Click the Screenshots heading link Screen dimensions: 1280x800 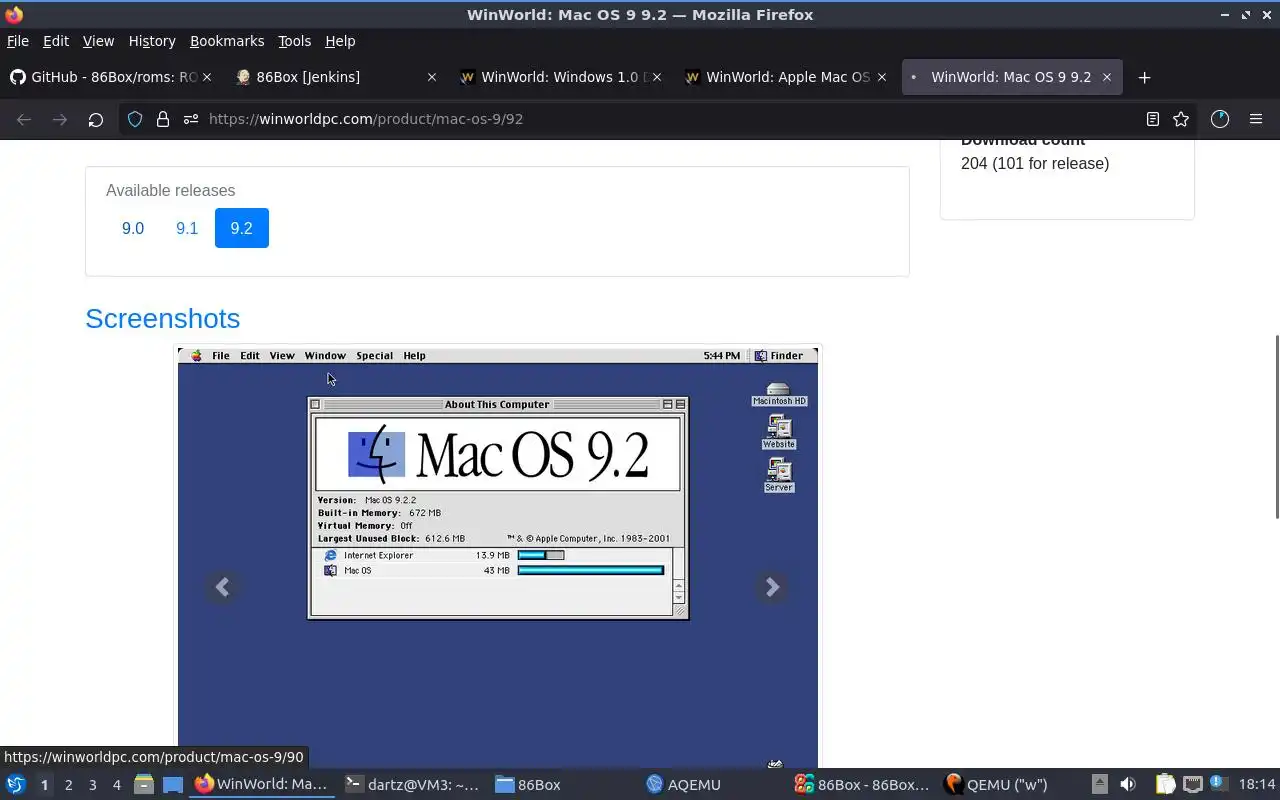[162, 318]
